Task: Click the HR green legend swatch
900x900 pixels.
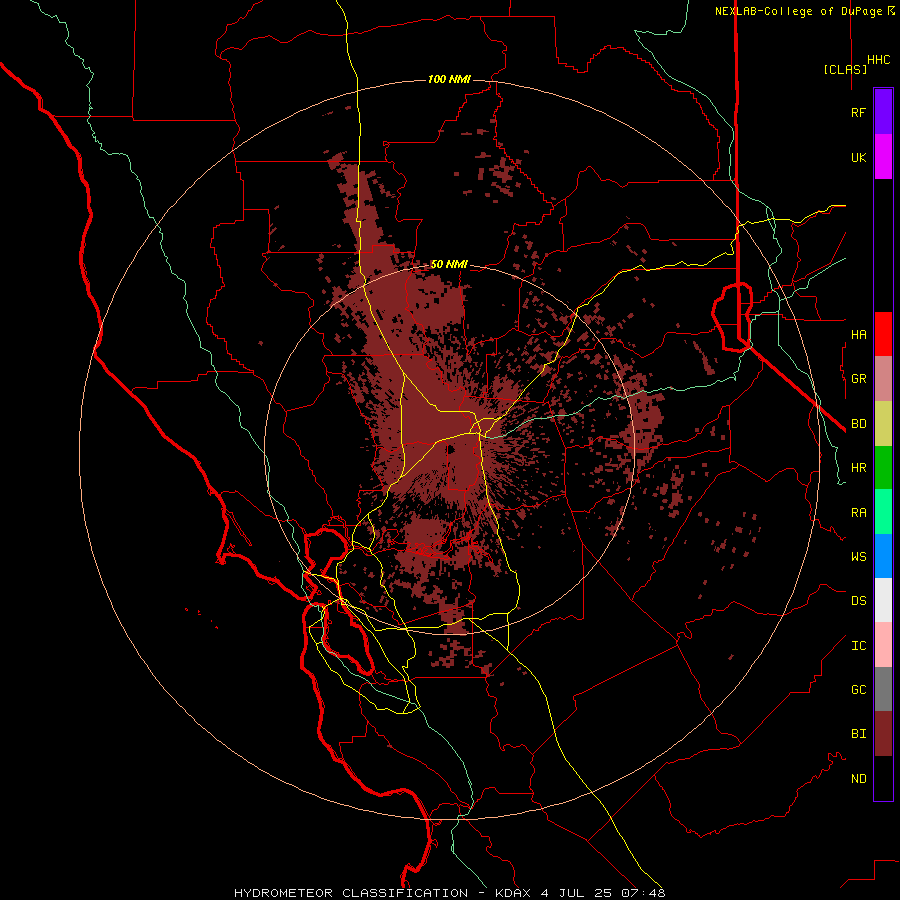Action: coord(883,468)
